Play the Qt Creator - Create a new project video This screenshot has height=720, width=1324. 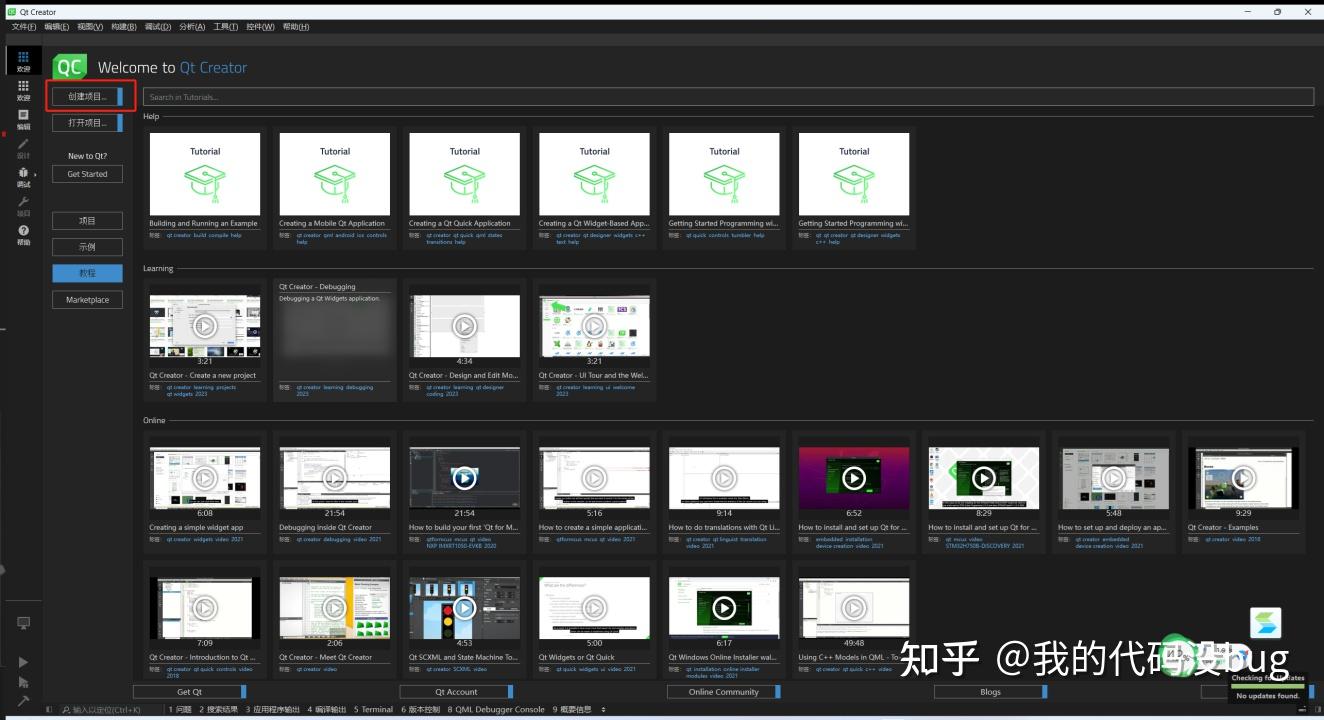point(204,325)
